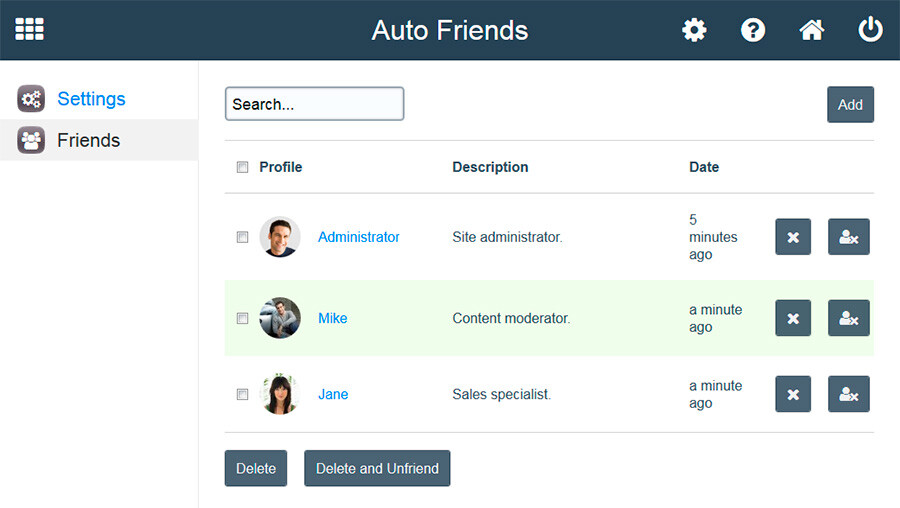Open the apps grid menu icon
This screenshot has width=900, height=508.
pyautogui.click(x=29, y=29)
